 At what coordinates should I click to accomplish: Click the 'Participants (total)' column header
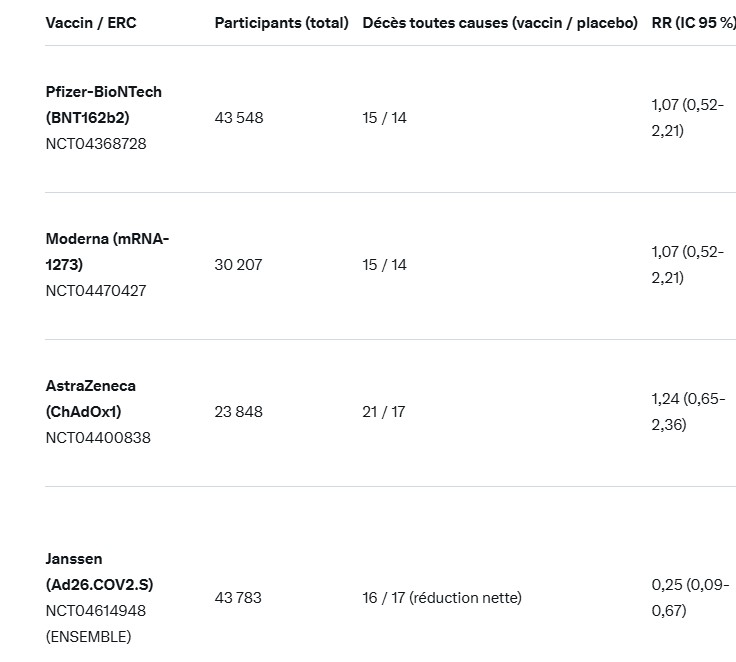[x=281, y=22]
